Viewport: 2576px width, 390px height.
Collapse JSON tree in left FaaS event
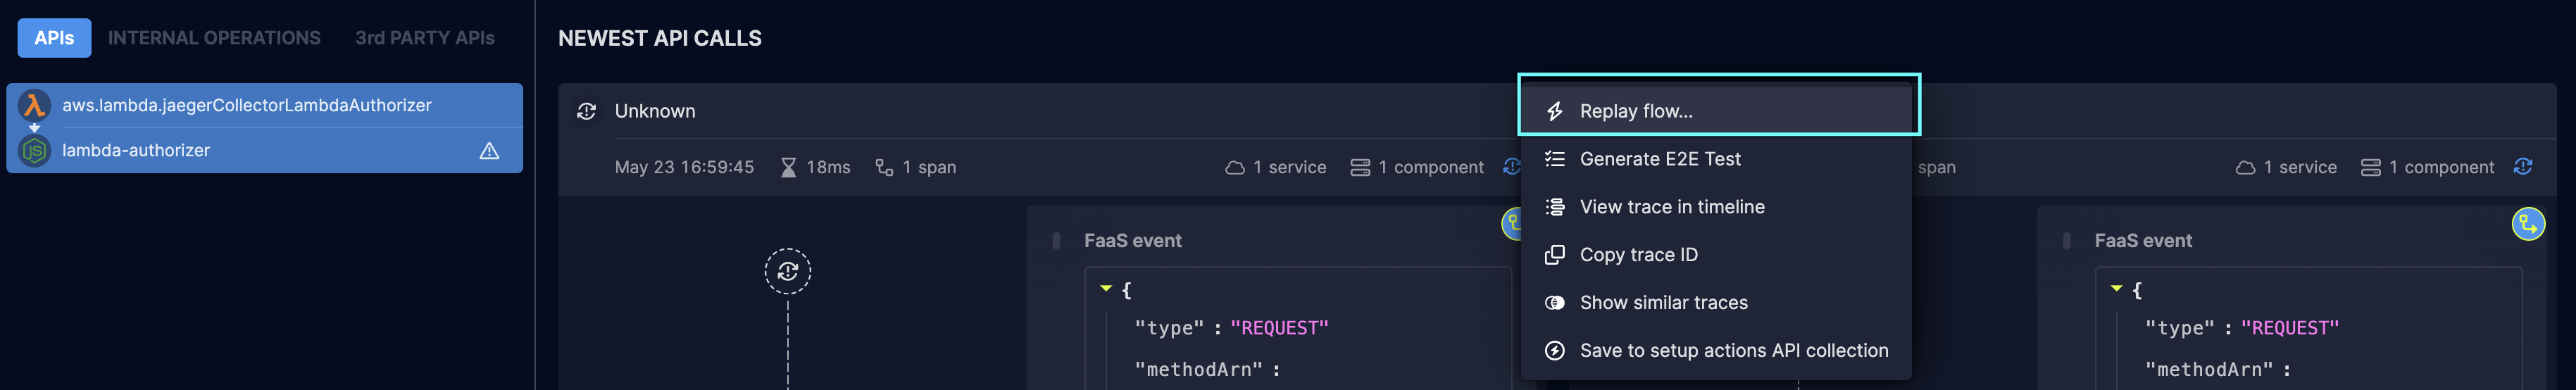1106,289
